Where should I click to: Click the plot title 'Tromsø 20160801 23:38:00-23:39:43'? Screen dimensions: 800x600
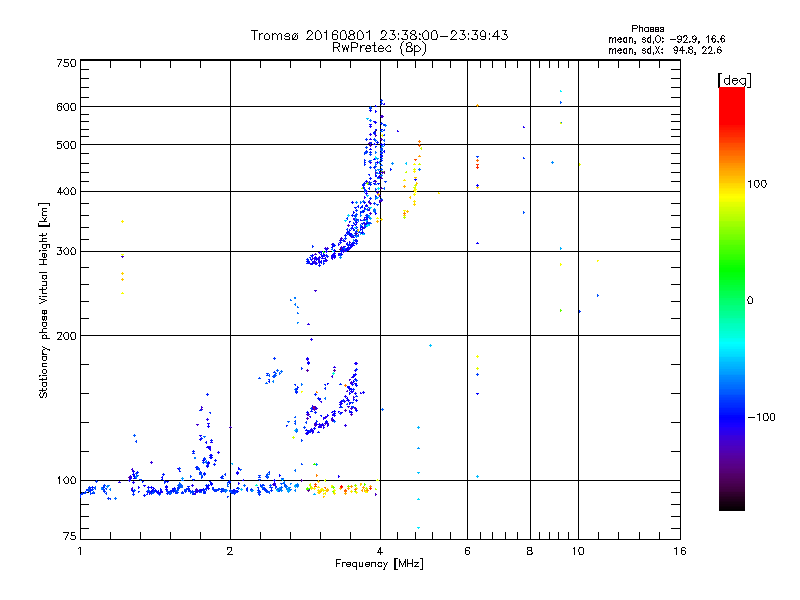pos(379,35)
